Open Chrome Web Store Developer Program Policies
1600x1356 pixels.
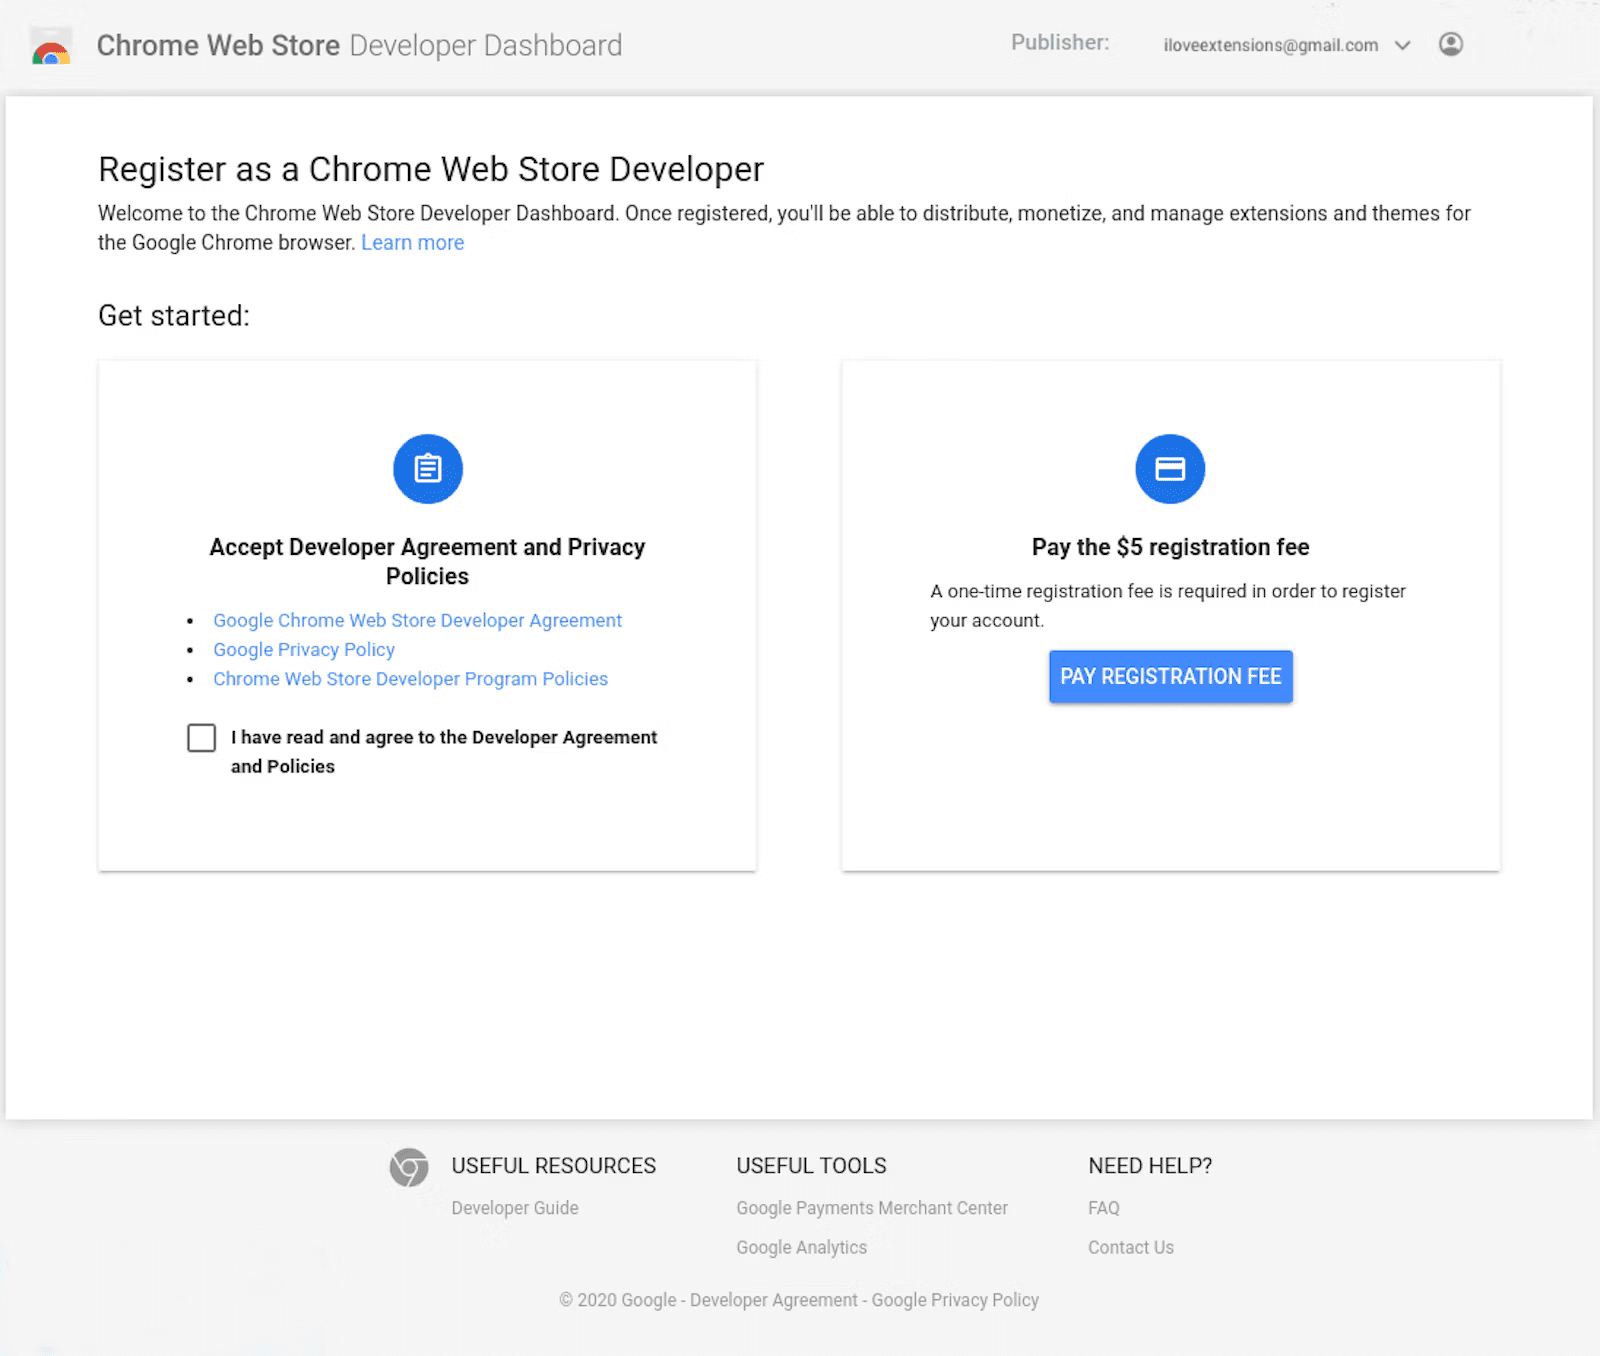[x=410, y=678]
